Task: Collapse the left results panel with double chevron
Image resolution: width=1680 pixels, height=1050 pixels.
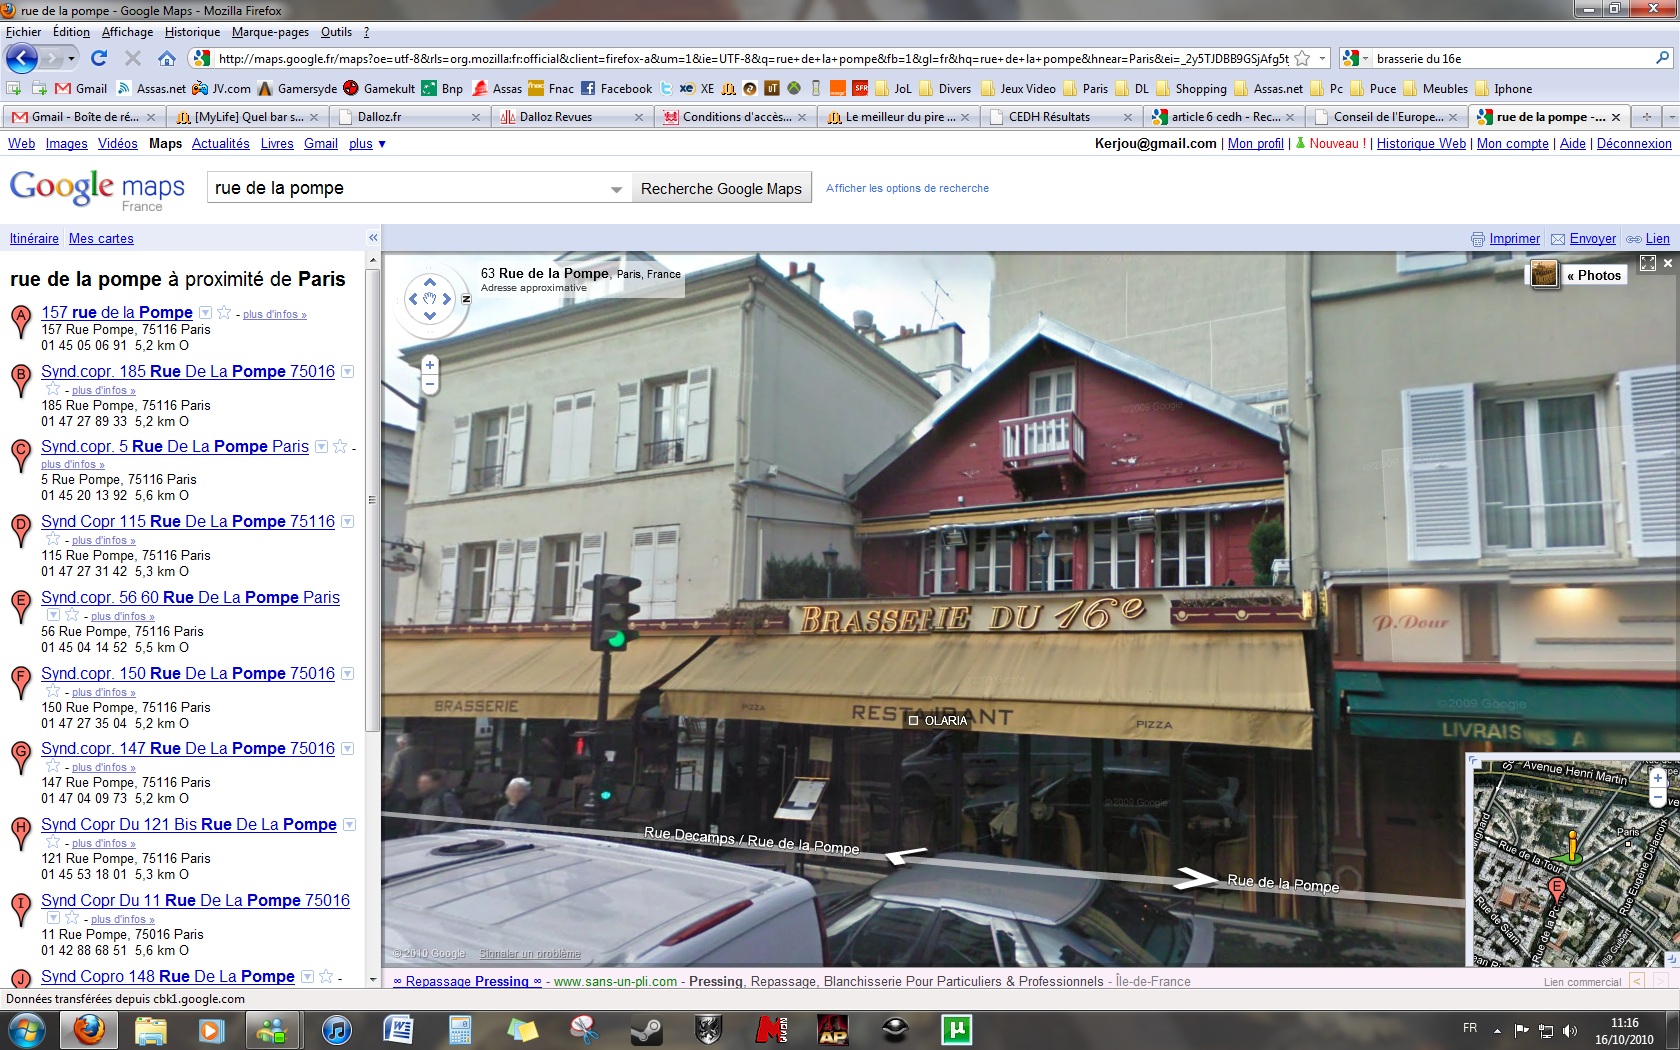Action: point(373,238)
